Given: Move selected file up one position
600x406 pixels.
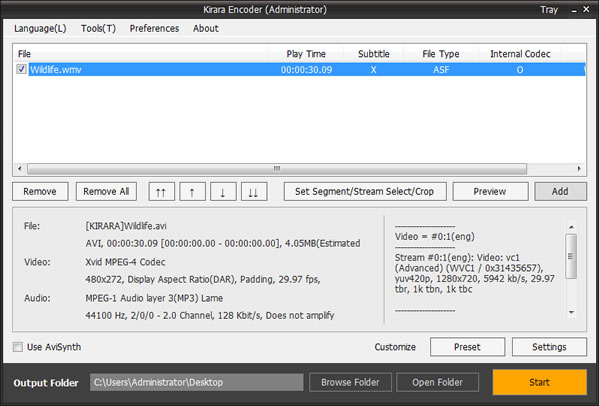Looking at the screenshot, I should tap(192, 191).
